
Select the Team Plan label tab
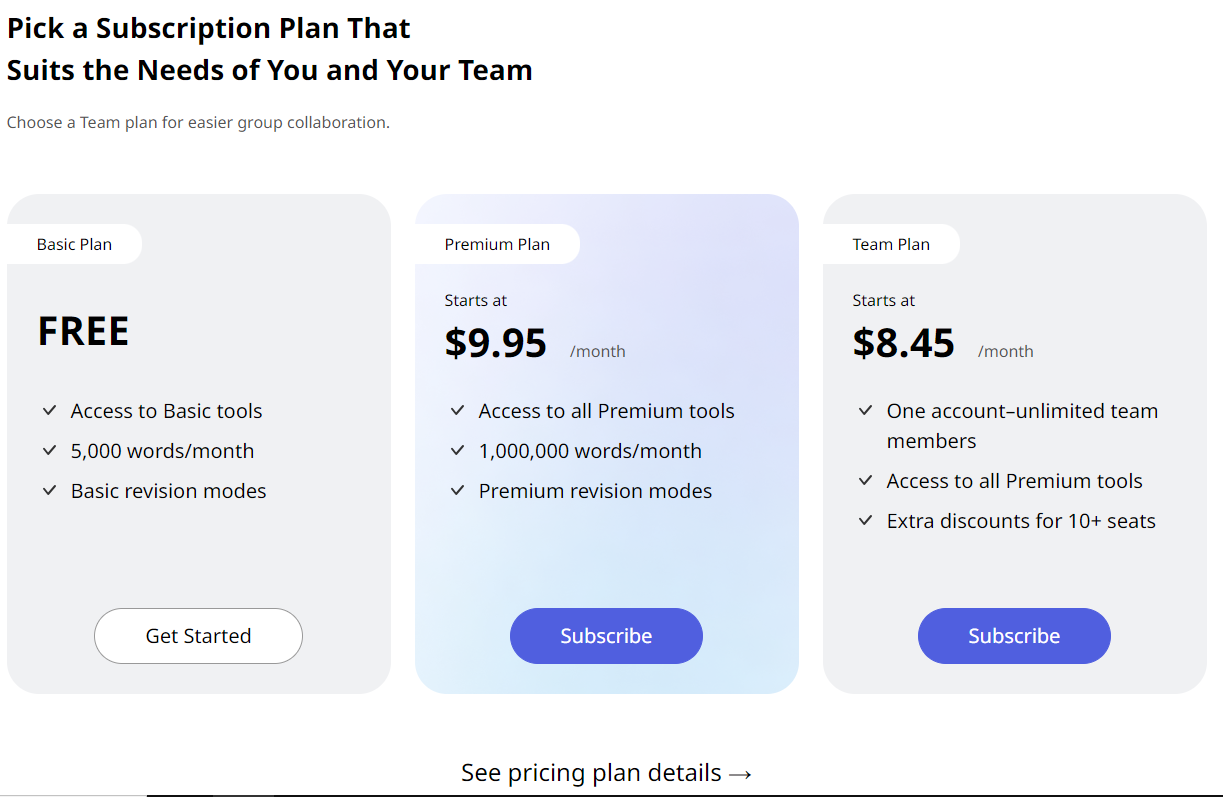(x=891, y=244)
